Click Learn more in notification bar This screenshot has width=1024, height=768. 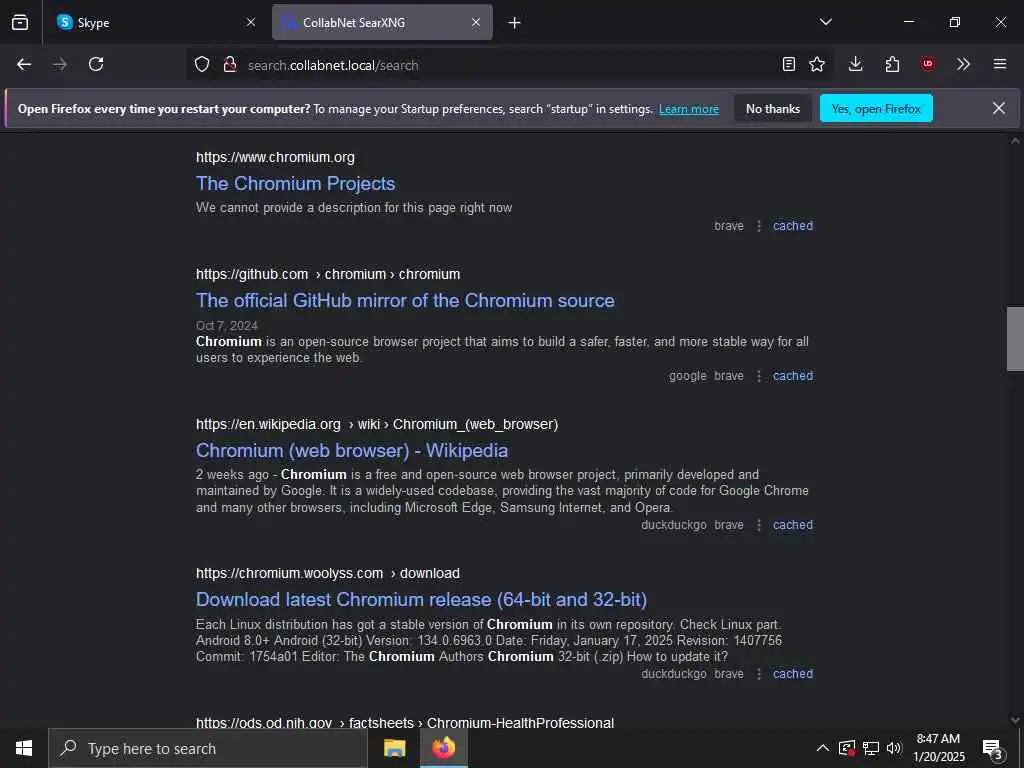pyautogui.click(x=689, y=109)
